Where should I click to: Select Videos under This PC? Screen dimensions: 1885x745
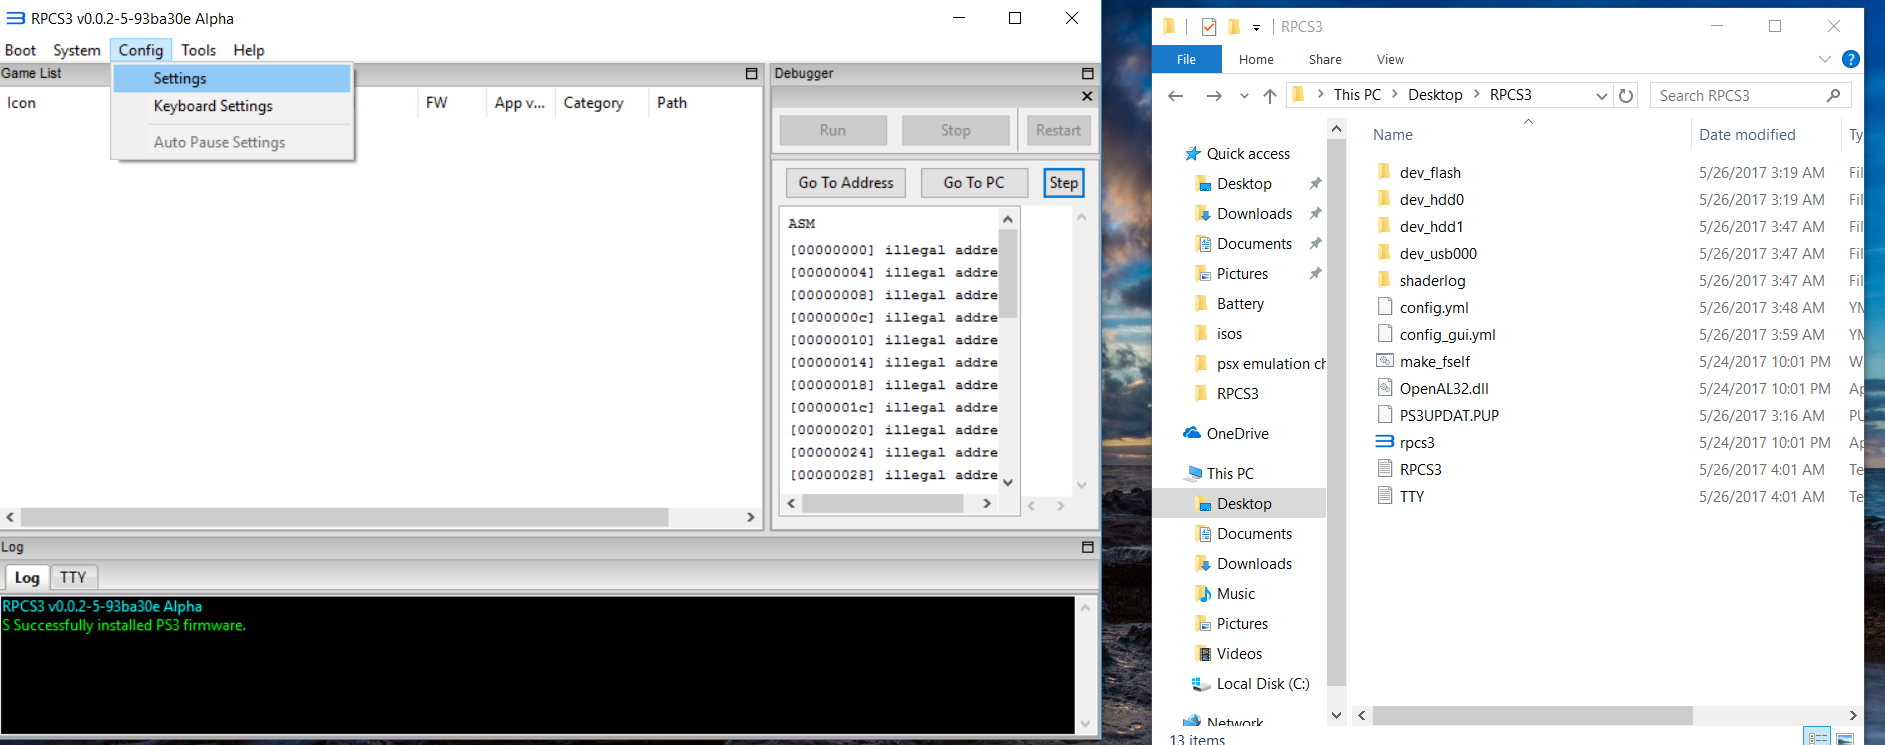coord(1239,654)
